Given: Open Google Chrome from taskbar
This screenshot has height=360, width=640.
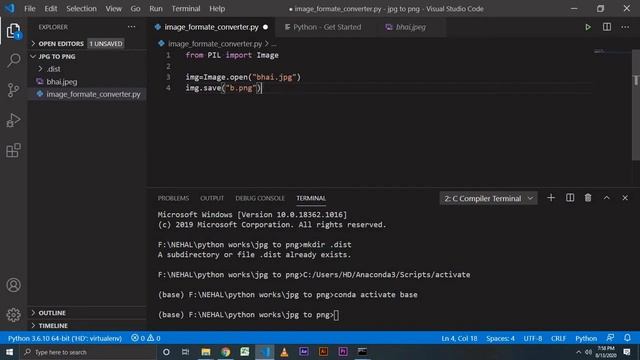Looking at the screenshot, I should (x=225, y=352).
